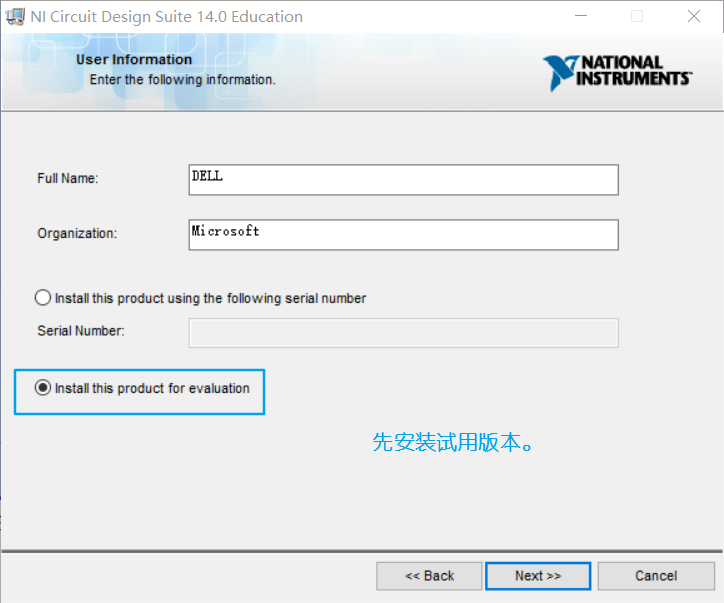Click the 'Full Name:' label

pos(68,178)
